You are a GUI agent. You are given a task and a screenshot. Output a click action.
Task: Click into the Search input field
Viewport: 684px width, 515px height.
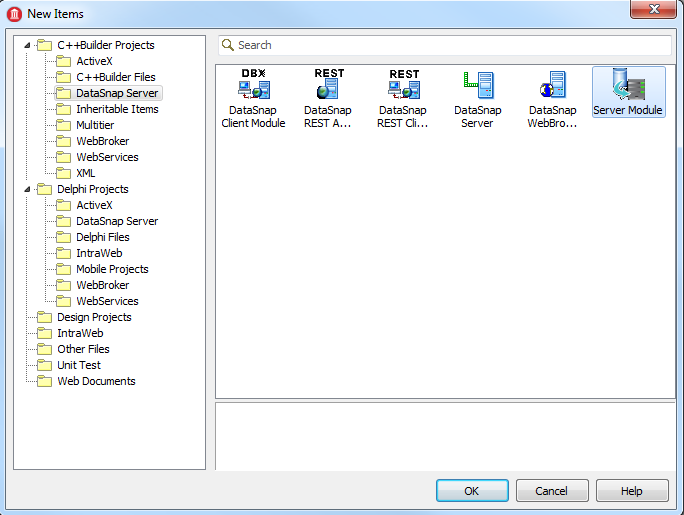tap(445, 45)
